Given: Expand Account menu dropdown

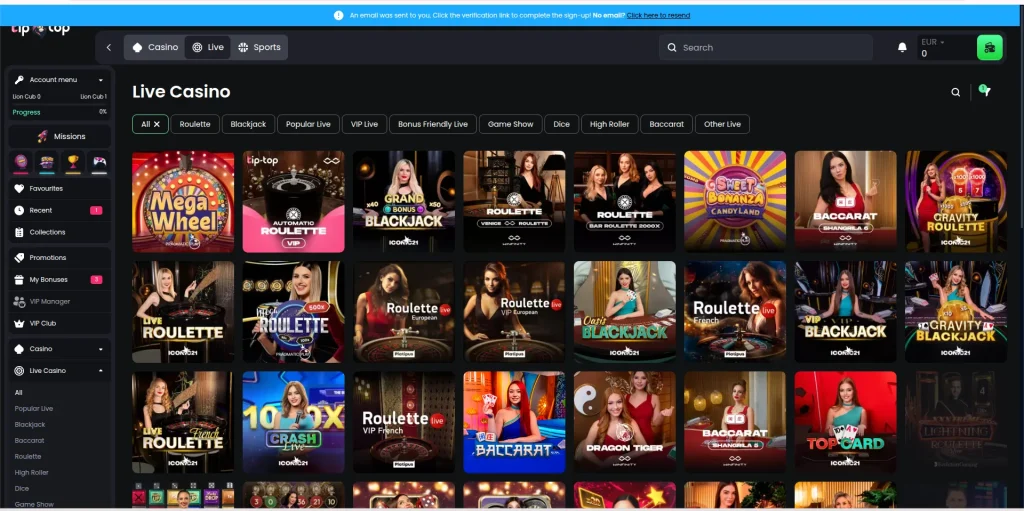Looking at the screenshot, I should coord(59,80).
